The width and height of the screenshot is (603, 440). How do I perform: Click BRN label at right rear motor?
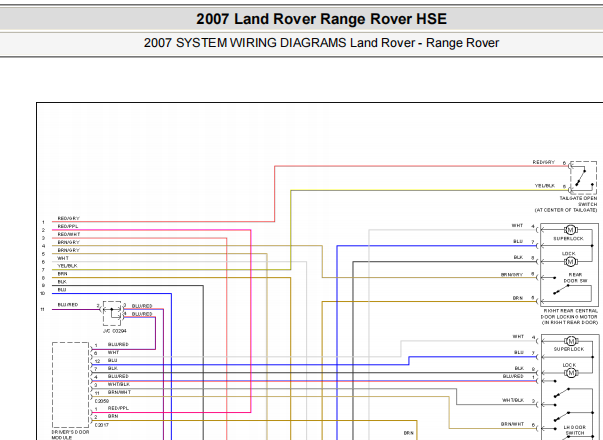click(x=518, y=298)
